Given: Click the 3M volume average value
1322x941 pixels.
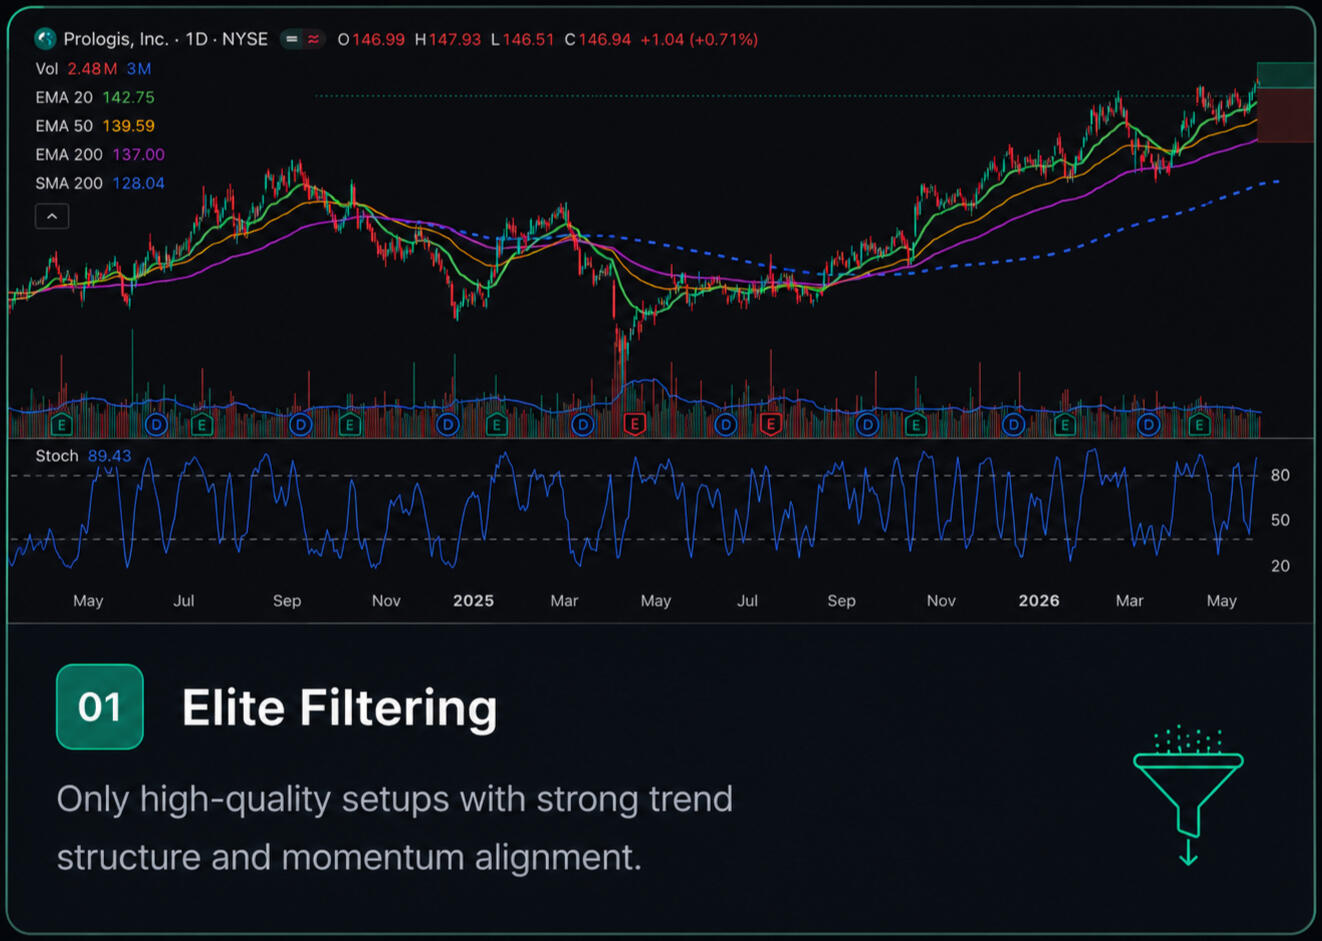Looking at the screenshot, I should tap(139, 68).
